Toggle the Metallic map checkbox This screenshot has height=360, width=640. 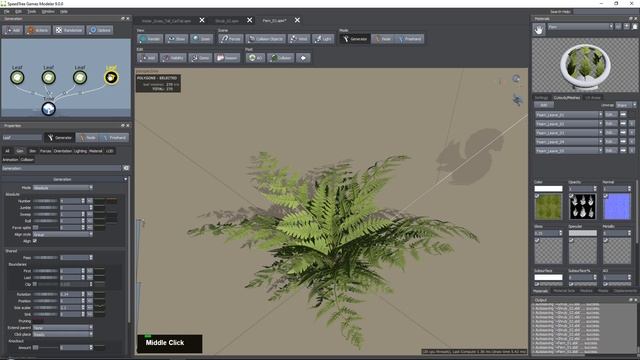pos(606,240)
